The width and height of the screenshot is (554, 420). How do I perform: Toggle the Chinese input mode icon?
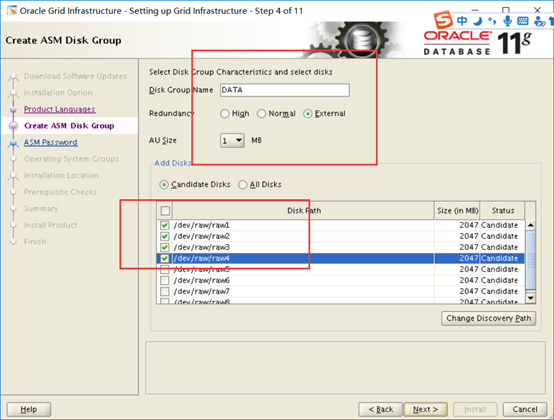pos(462,21)
